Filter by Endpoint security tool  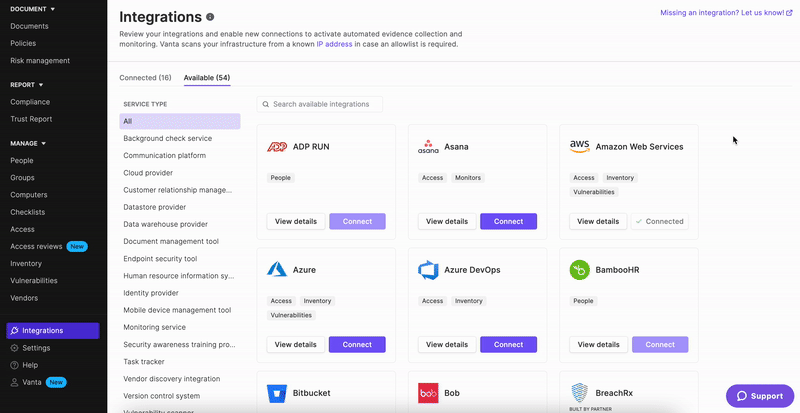click(x=160, y=259)
